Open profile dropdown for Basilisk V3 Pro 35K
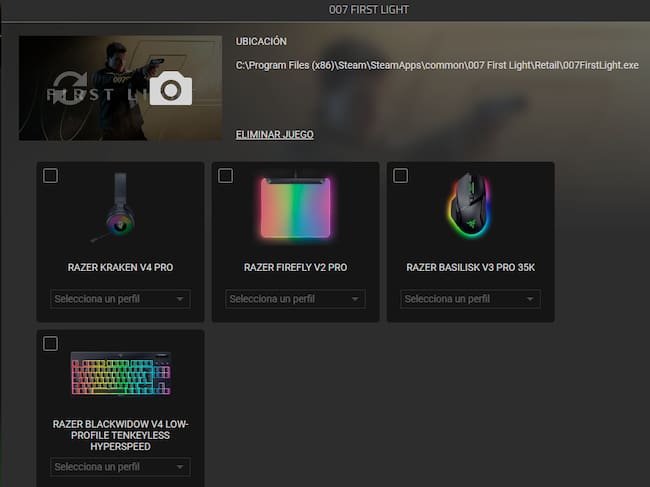 click(471, 299)
